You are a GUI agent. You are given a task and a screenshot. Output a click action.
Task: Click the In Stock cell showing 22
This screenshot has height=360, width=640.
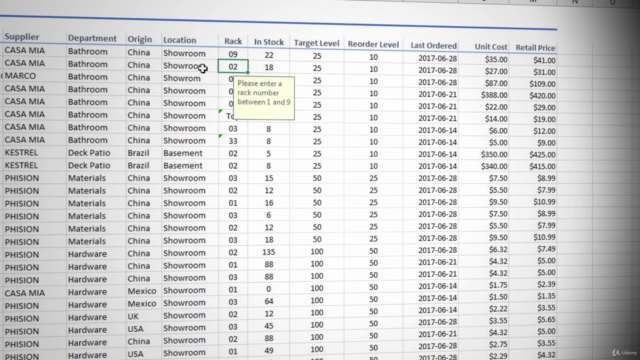(x=269, y=55)
